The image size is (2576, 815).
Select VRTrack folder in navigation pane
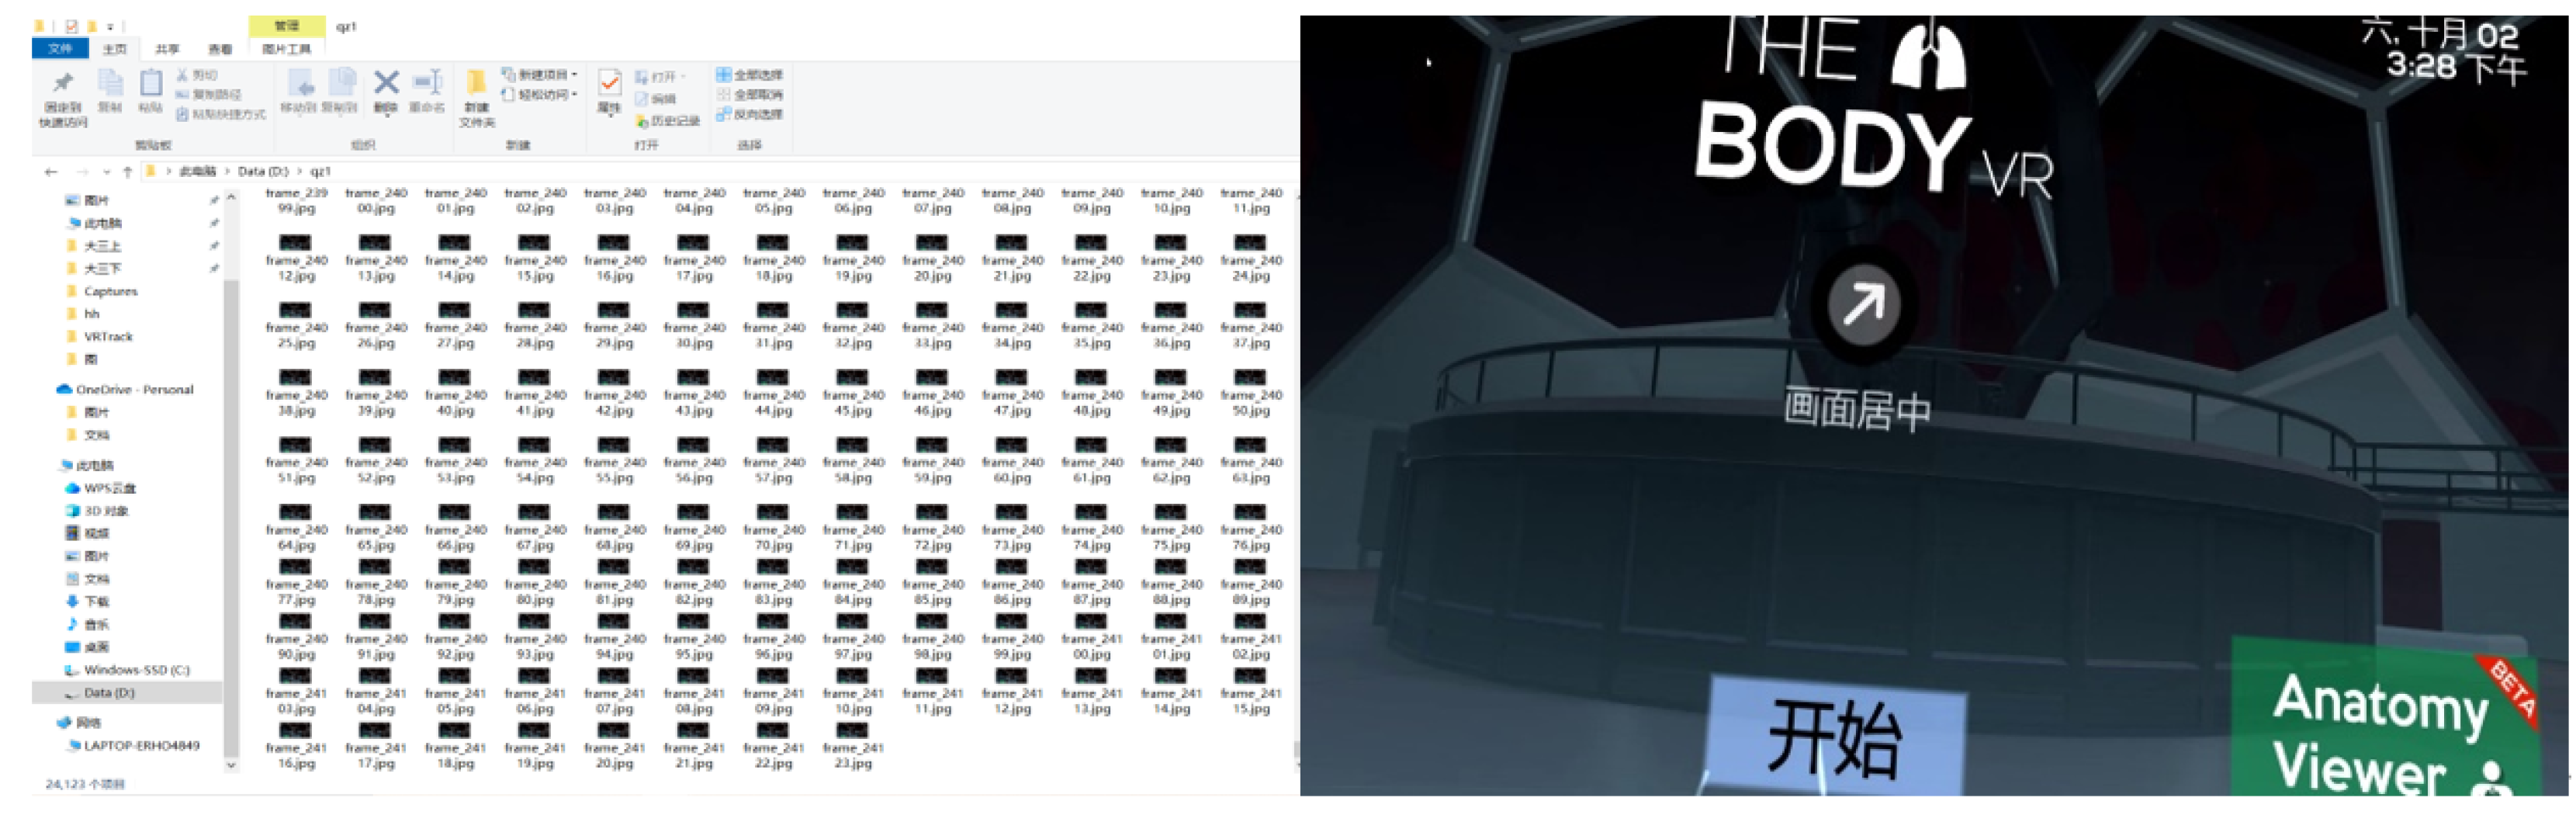(108, 337)
